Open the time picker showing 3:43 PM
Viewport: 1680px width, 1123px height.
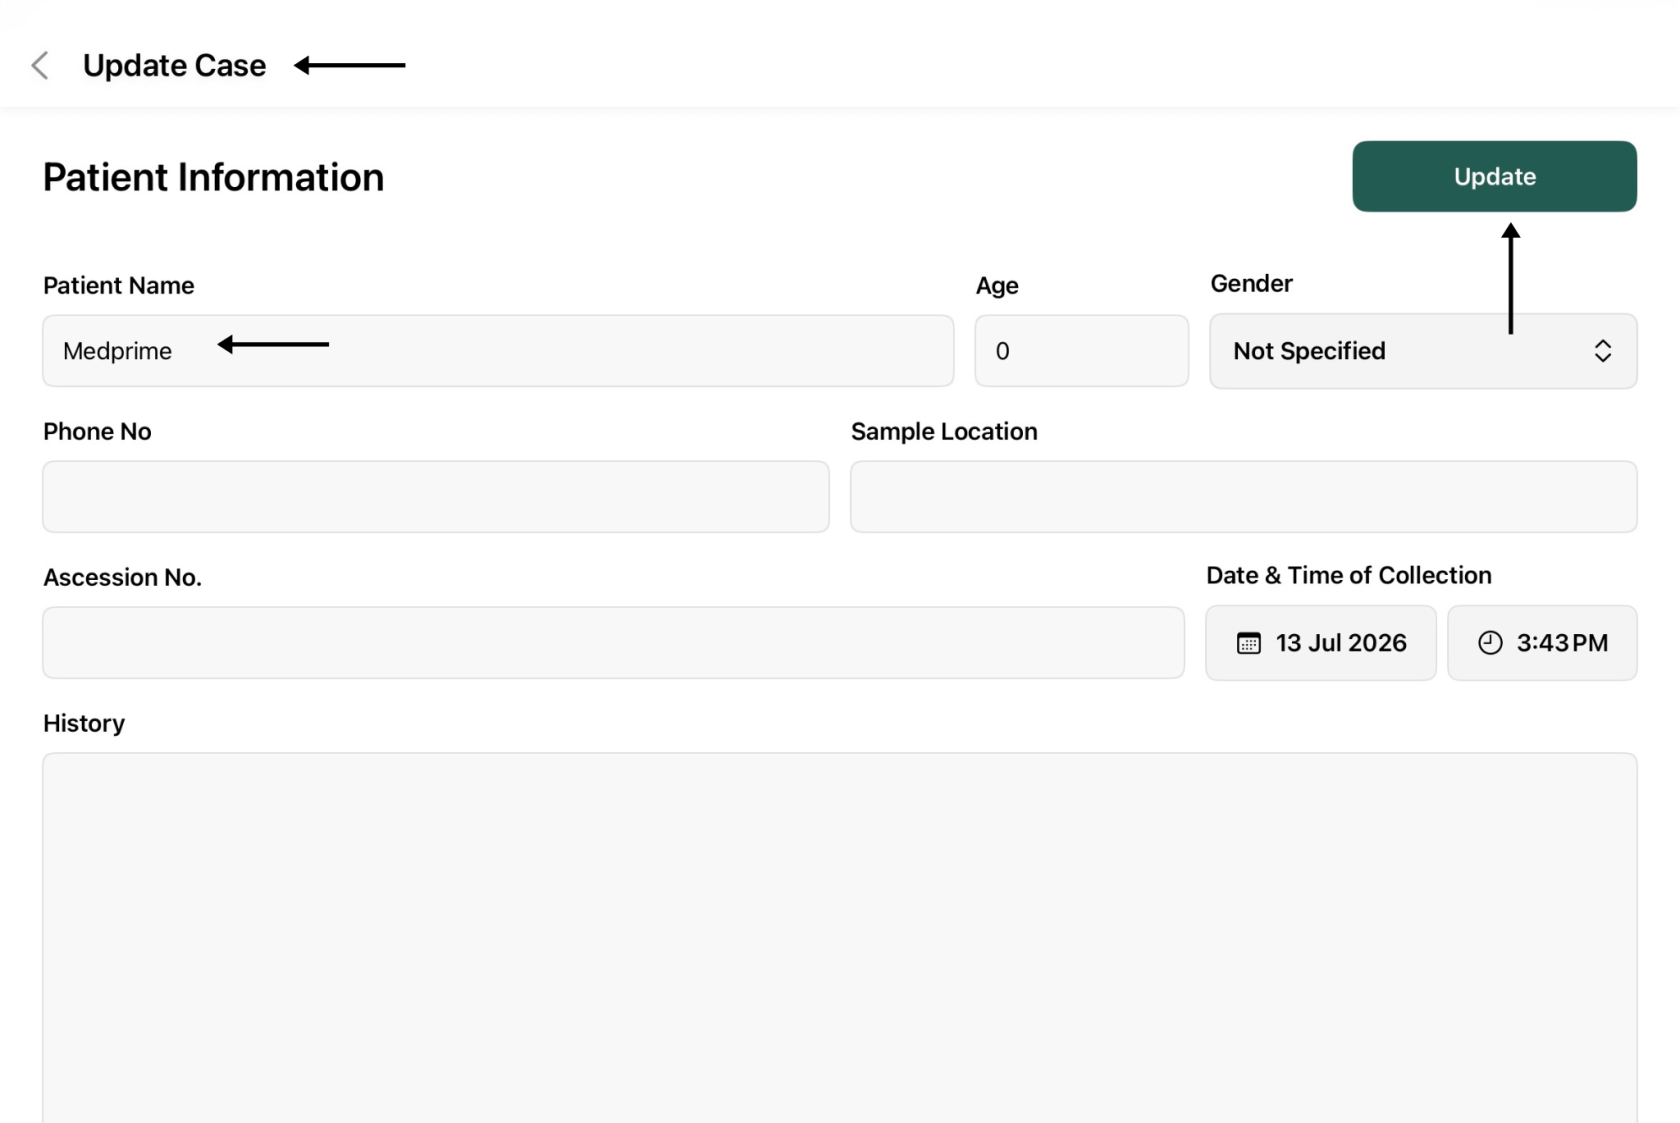(1542, 643)
